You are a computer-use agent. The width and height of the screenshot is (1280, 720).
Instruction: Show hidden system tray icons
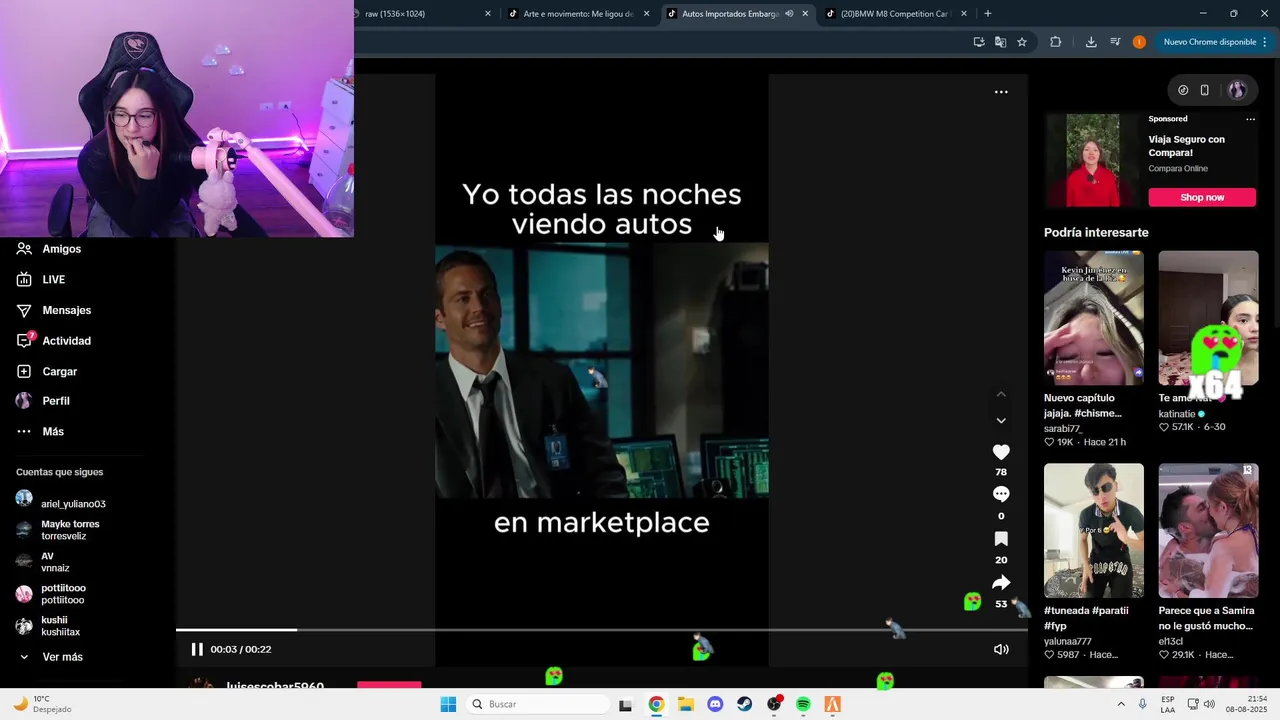pyautogui.click(x=1120, y=704)
